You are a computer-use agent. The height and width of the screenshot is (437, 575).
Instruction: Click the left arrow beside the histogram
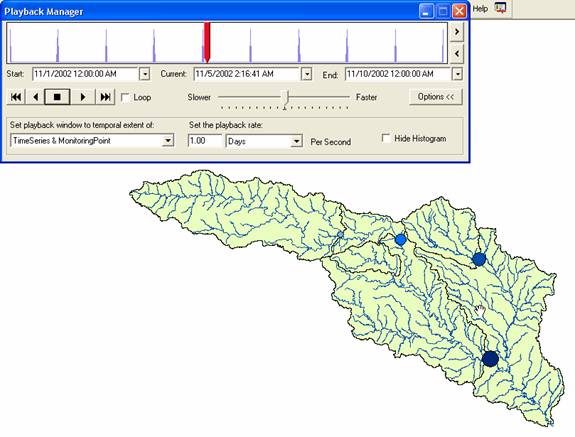tap(457, 54)
